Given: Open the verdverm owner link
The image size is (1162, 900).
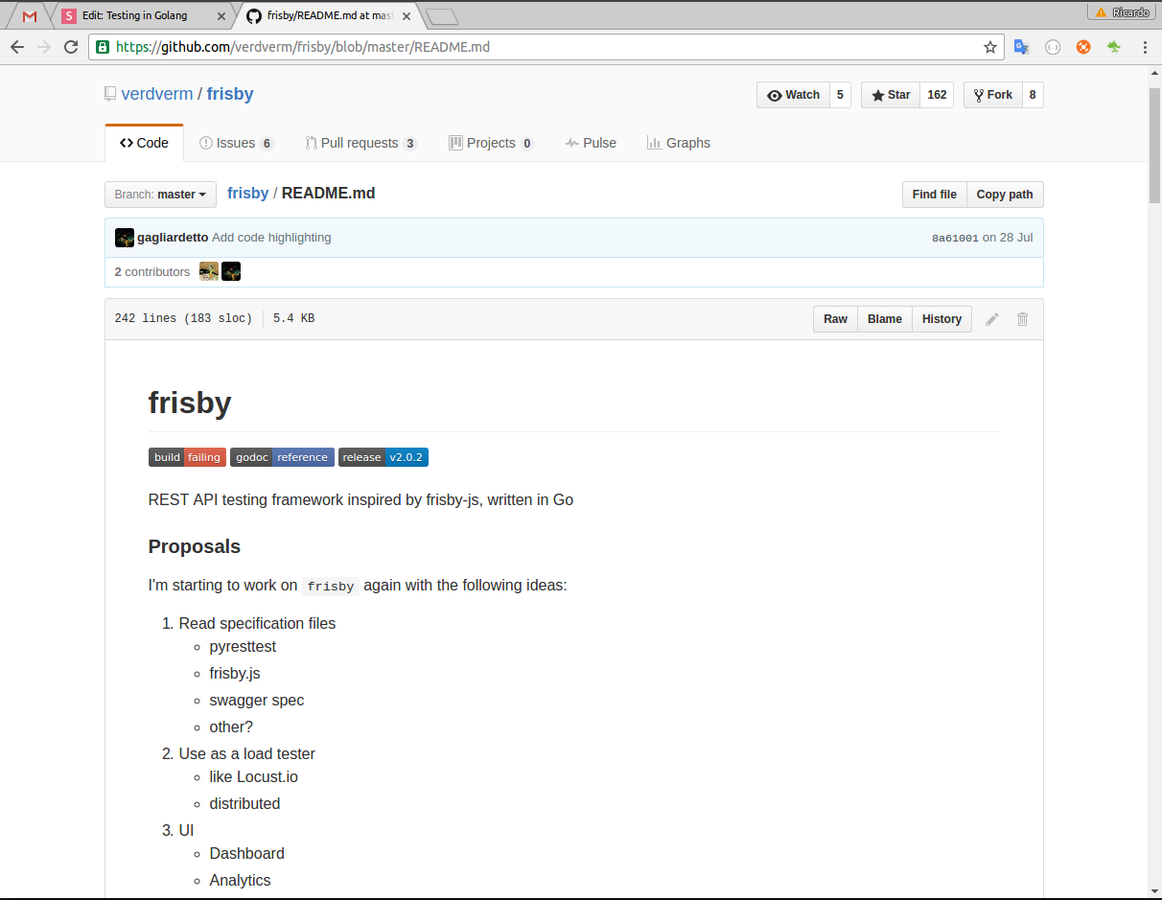Looking at the screenshot, I should click(x=156, y=94).
